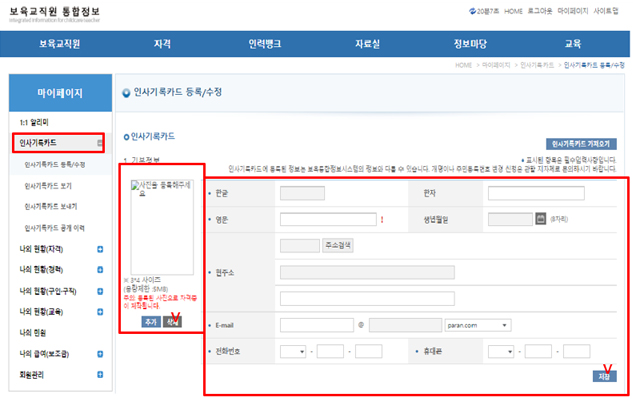This screenshot has height=410, width=635.
Task: Click the E-mail domain text field
Action: [405, 325]
